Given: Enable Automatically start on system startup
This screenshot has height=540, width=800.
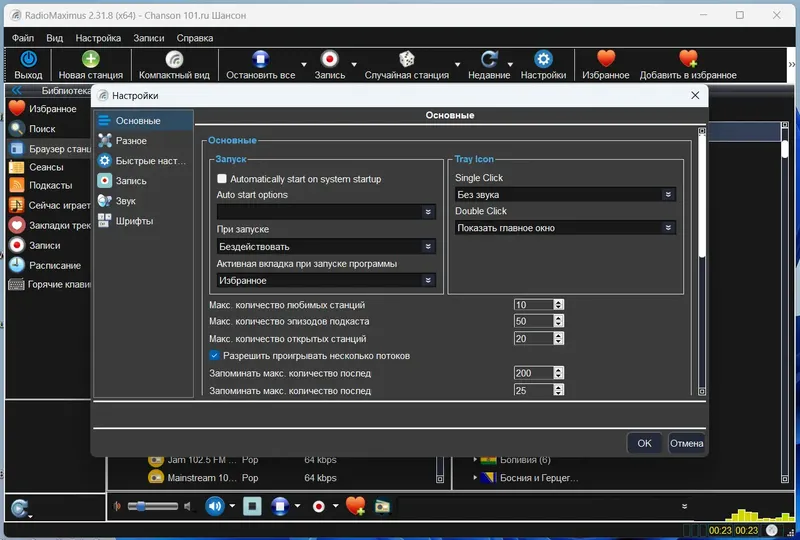Looking at the screenshot, I should tap(221, 179).
